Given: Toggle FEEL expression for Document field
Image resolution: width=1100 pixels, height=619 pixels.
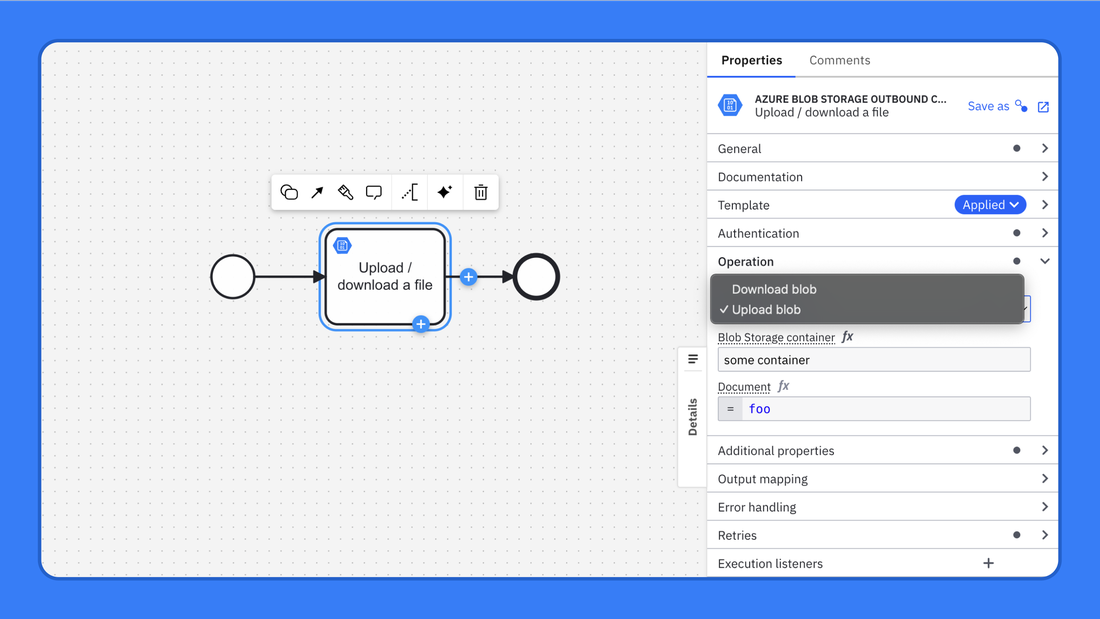Looking at the screenshot, I should tap(783, 386).
